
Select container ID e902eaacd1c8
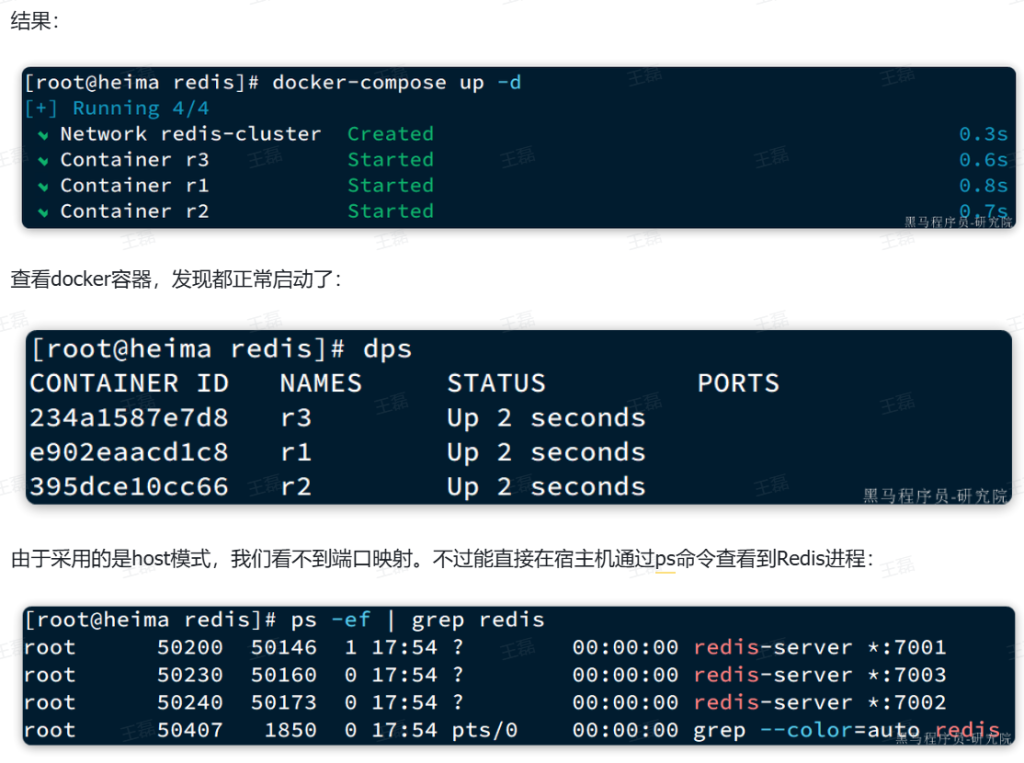[x=129, y=453]
